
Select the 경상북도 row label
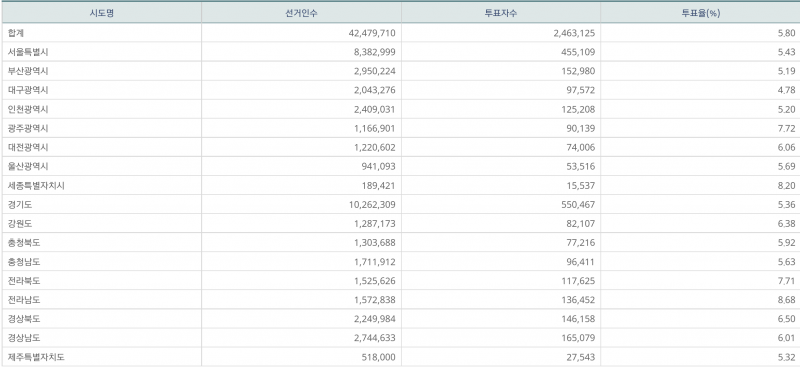pos(24,319)
